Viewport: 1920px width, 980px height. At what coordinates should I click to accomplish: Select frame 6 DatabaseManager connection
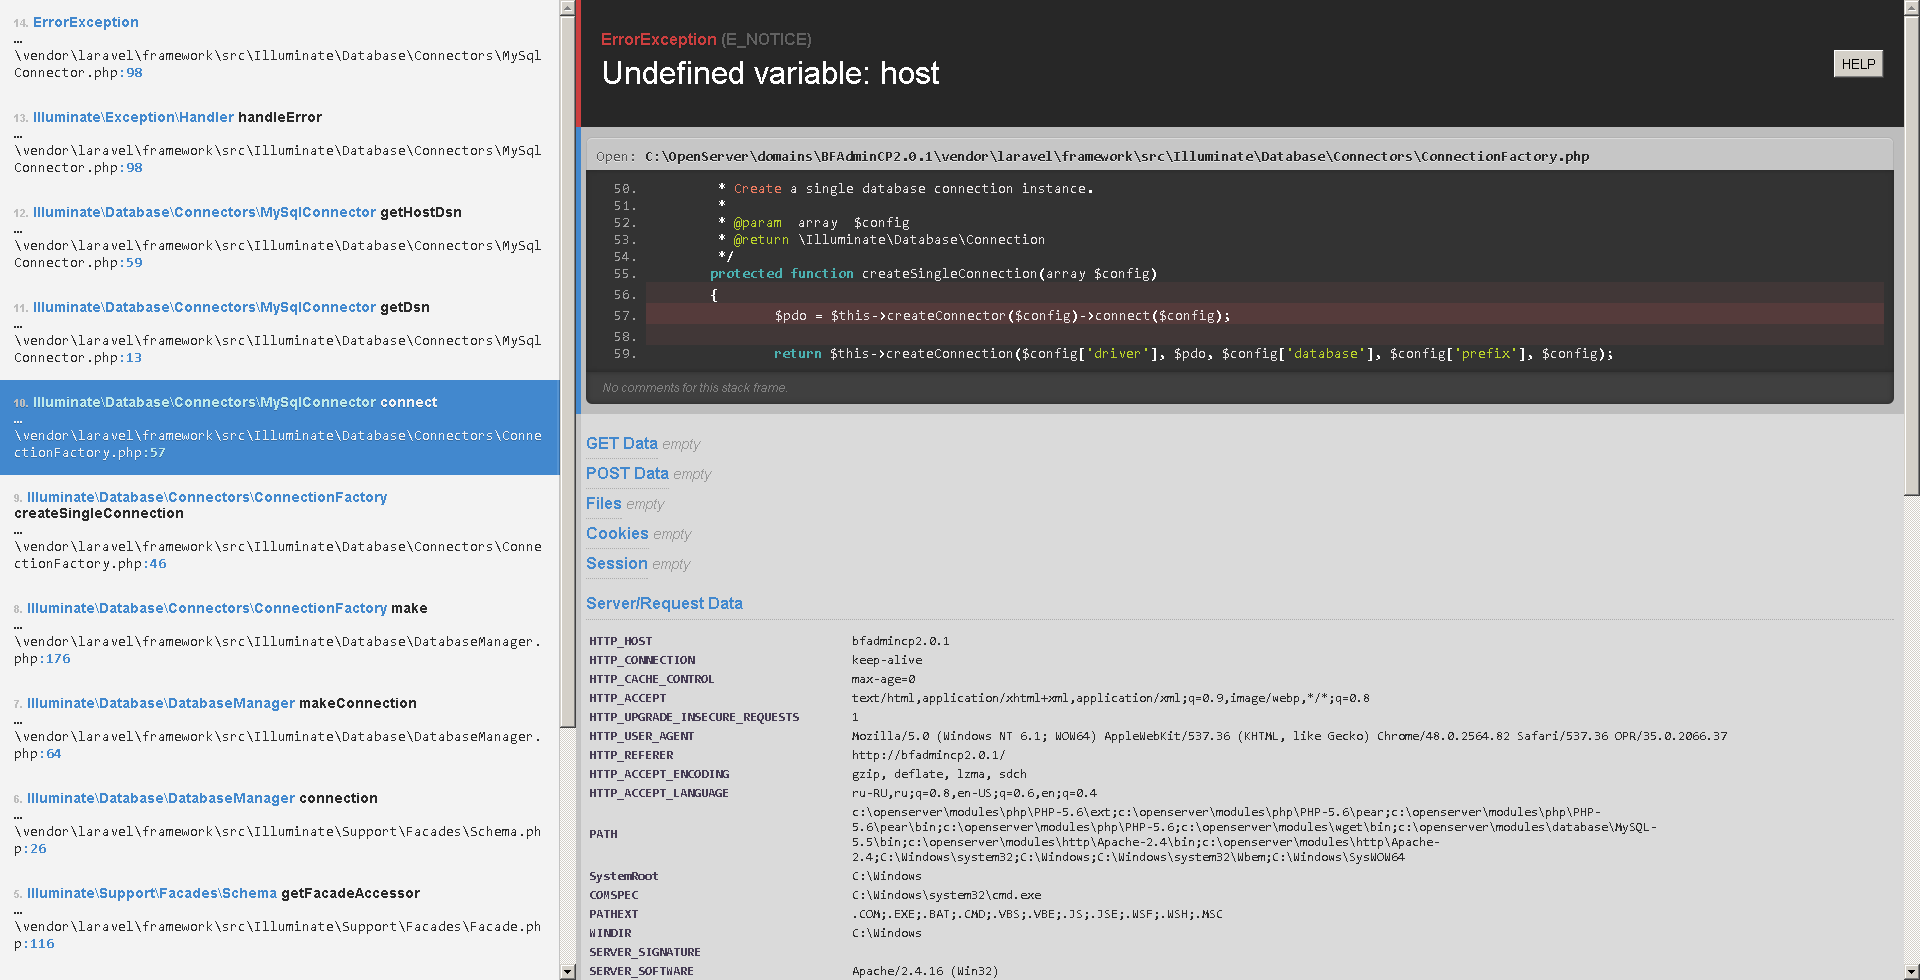pyautogui.click(x=279, y=823)
